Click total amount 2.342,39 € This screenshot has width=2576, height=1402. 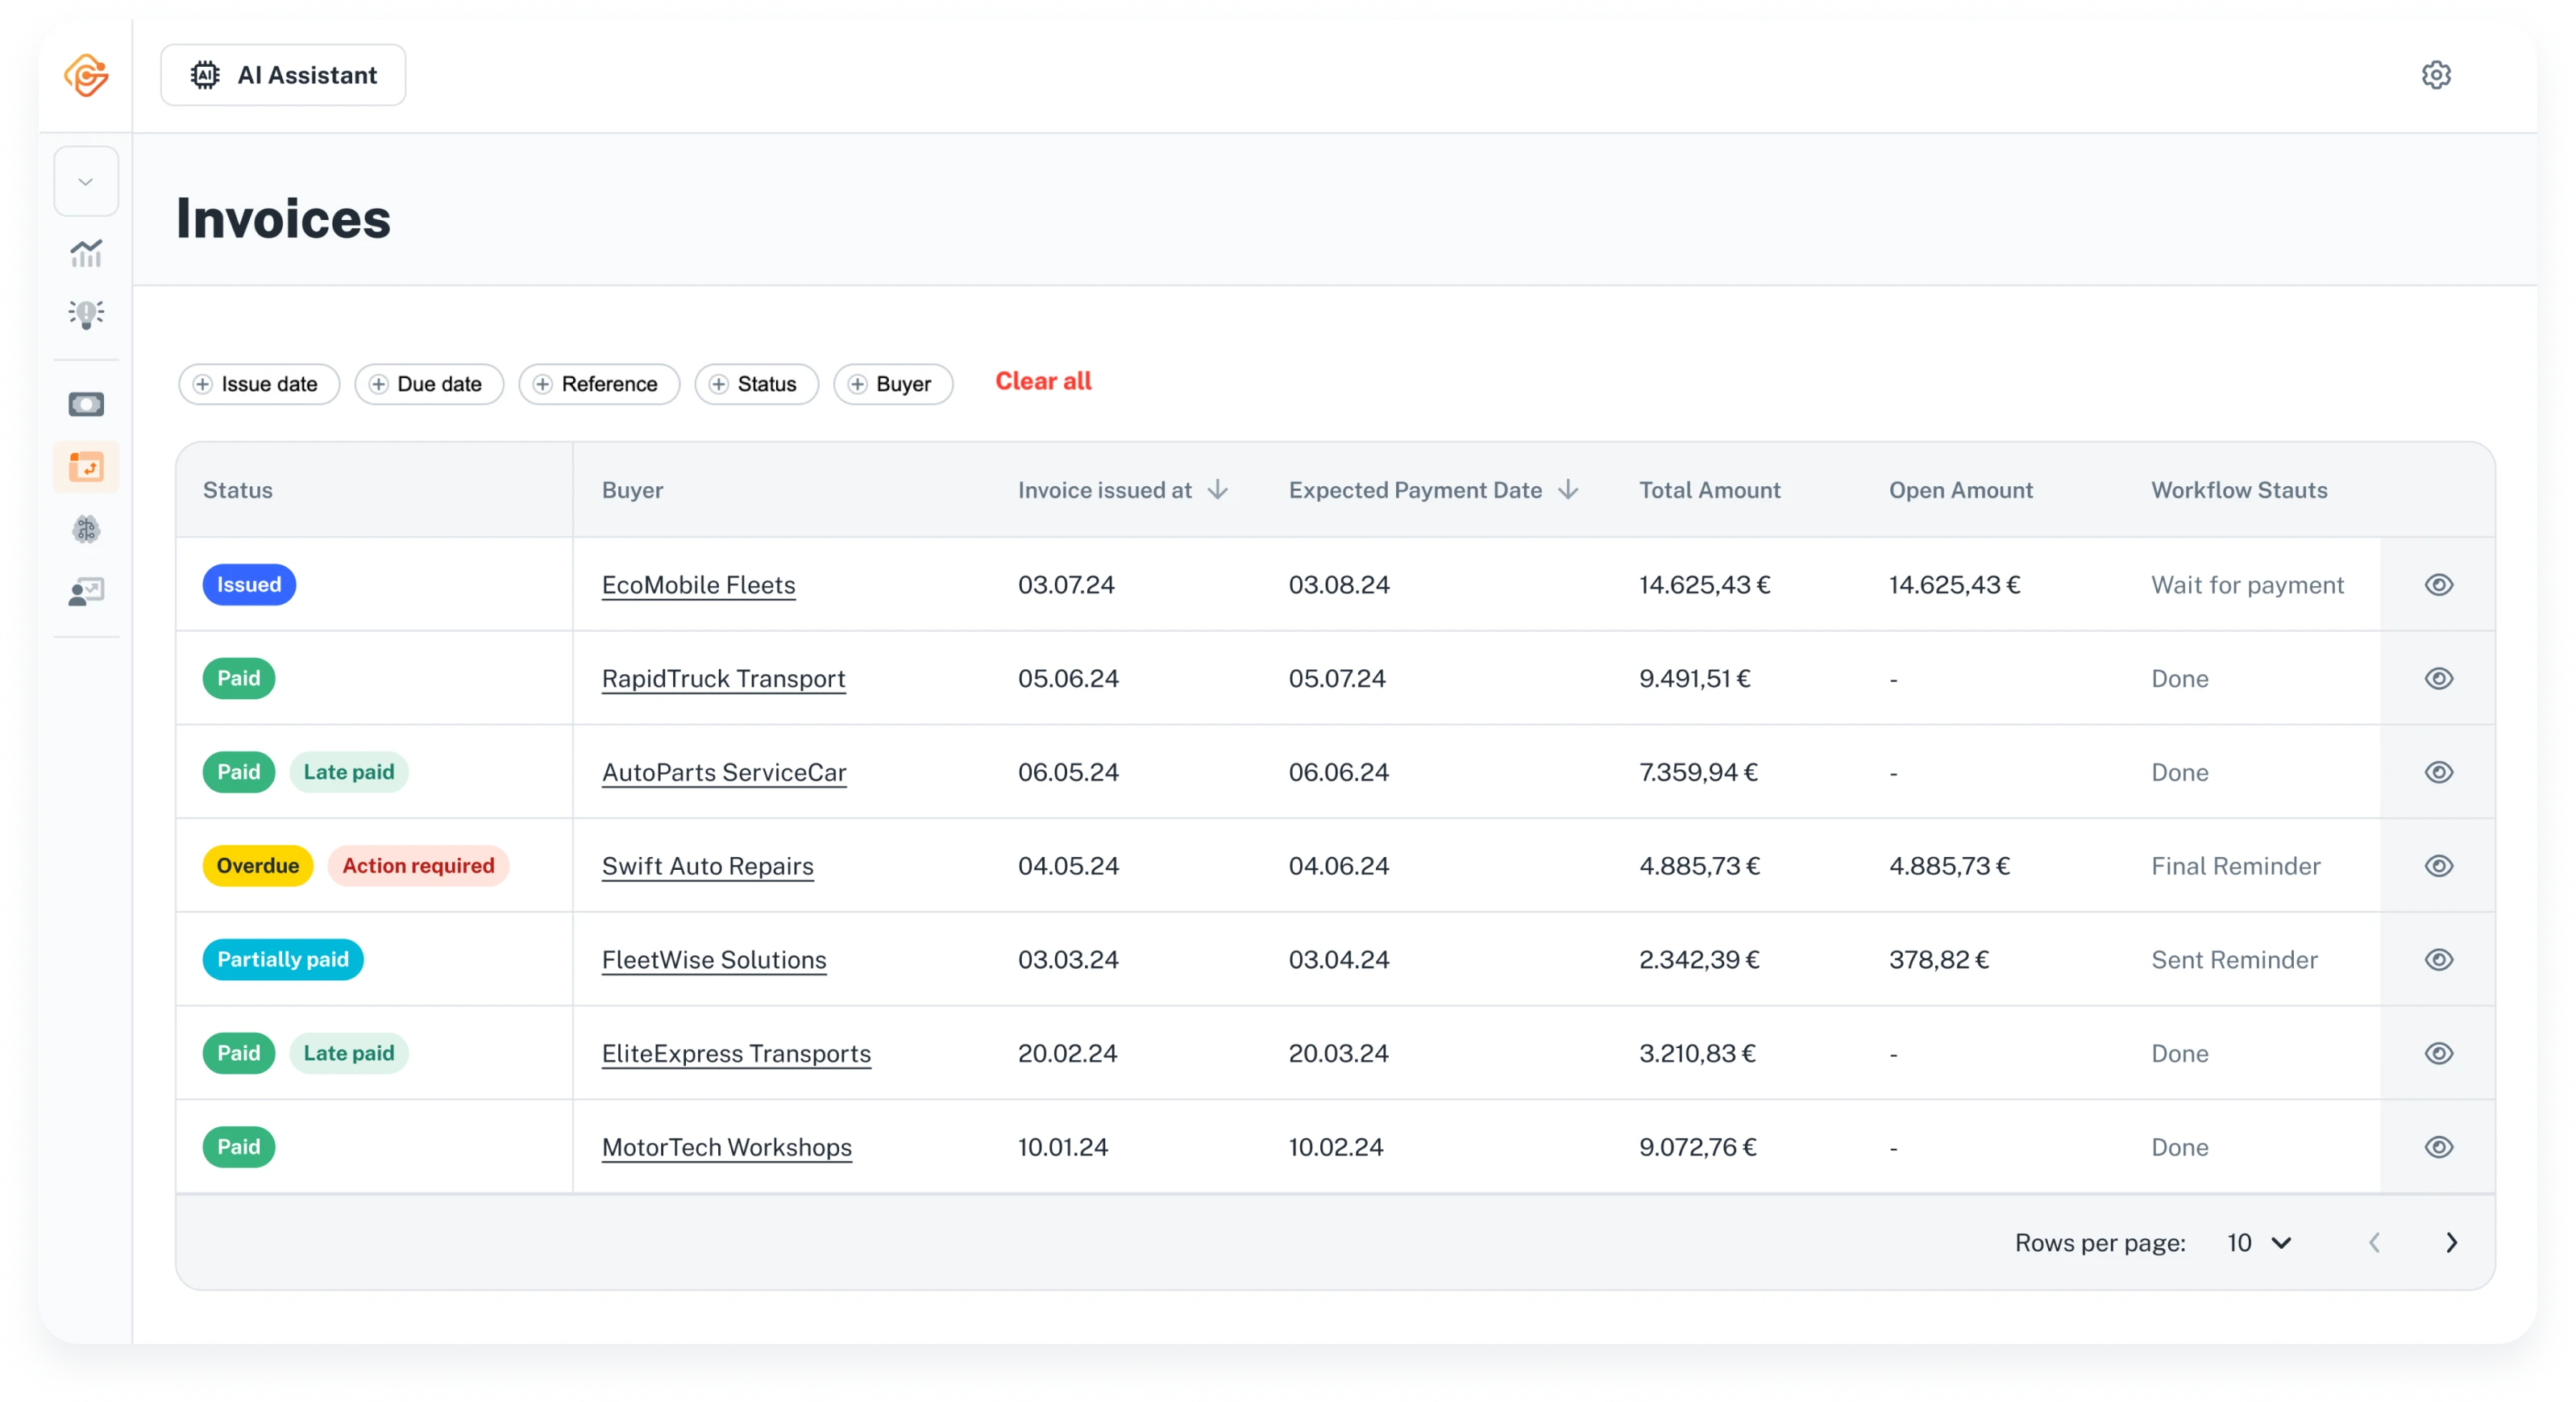[x=1699, y=960]
